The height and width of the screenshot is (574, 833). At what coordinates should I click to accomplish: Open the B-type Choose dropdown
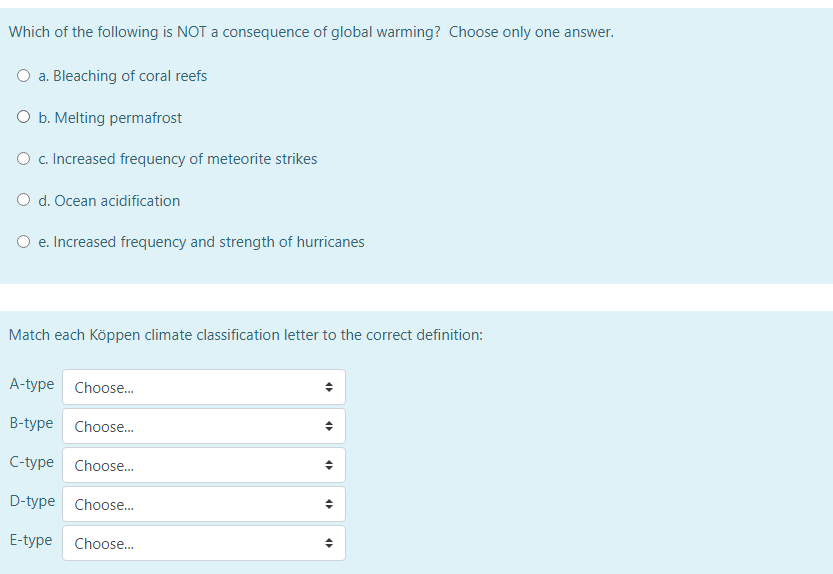coord(204,426)
